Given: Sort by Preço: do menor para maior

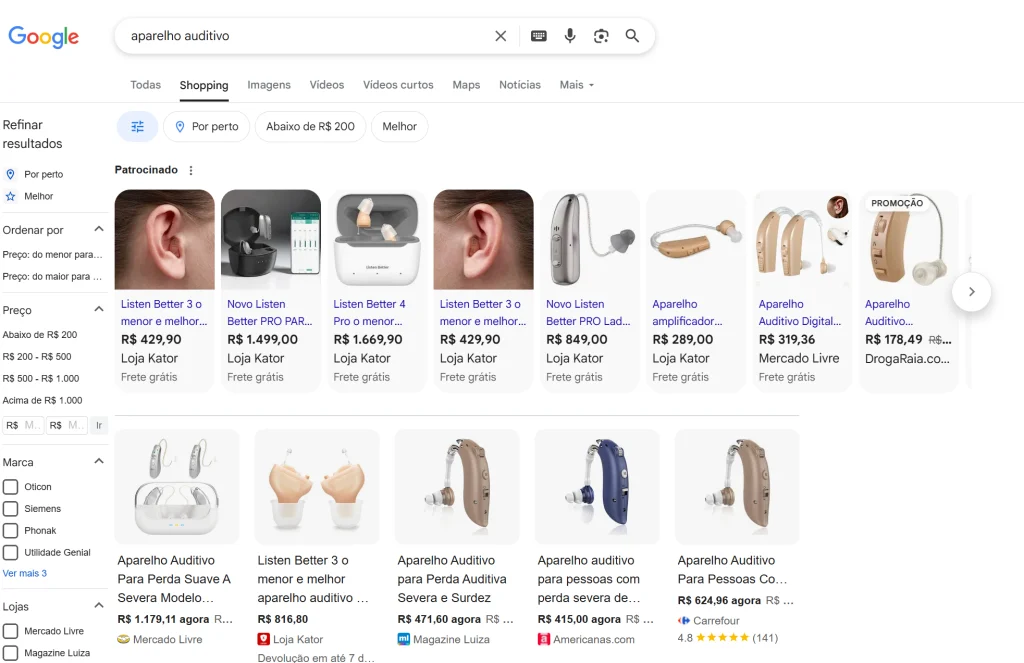Looking at the screenshot, I should (x=52, y=255).
